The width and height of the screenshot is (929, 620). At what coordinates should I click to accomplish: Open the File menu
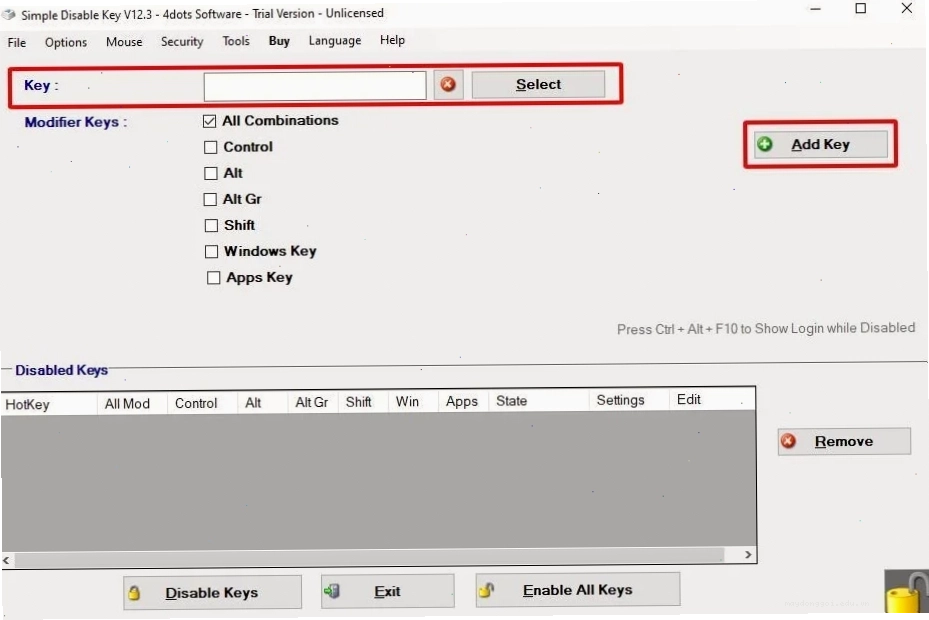point(17,43)
